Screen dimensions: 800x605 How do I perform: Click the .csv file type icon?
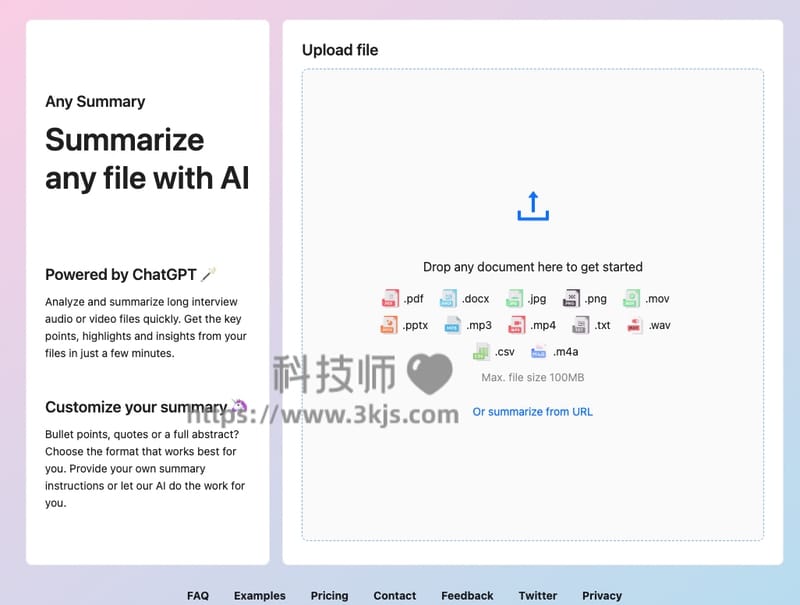click(x=481, y=351)
